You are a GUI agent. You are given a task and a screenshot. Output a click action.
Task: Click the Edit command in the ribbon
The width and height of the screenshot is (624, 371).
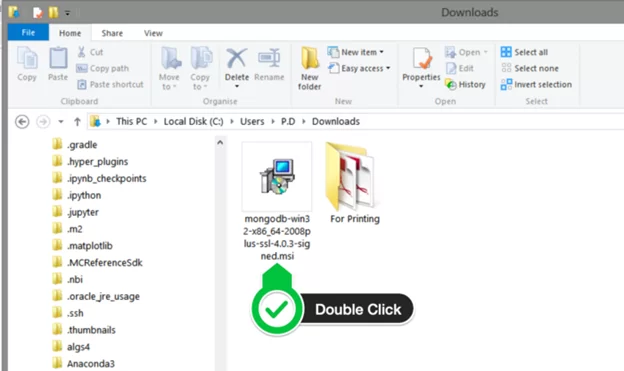(460, 68)
